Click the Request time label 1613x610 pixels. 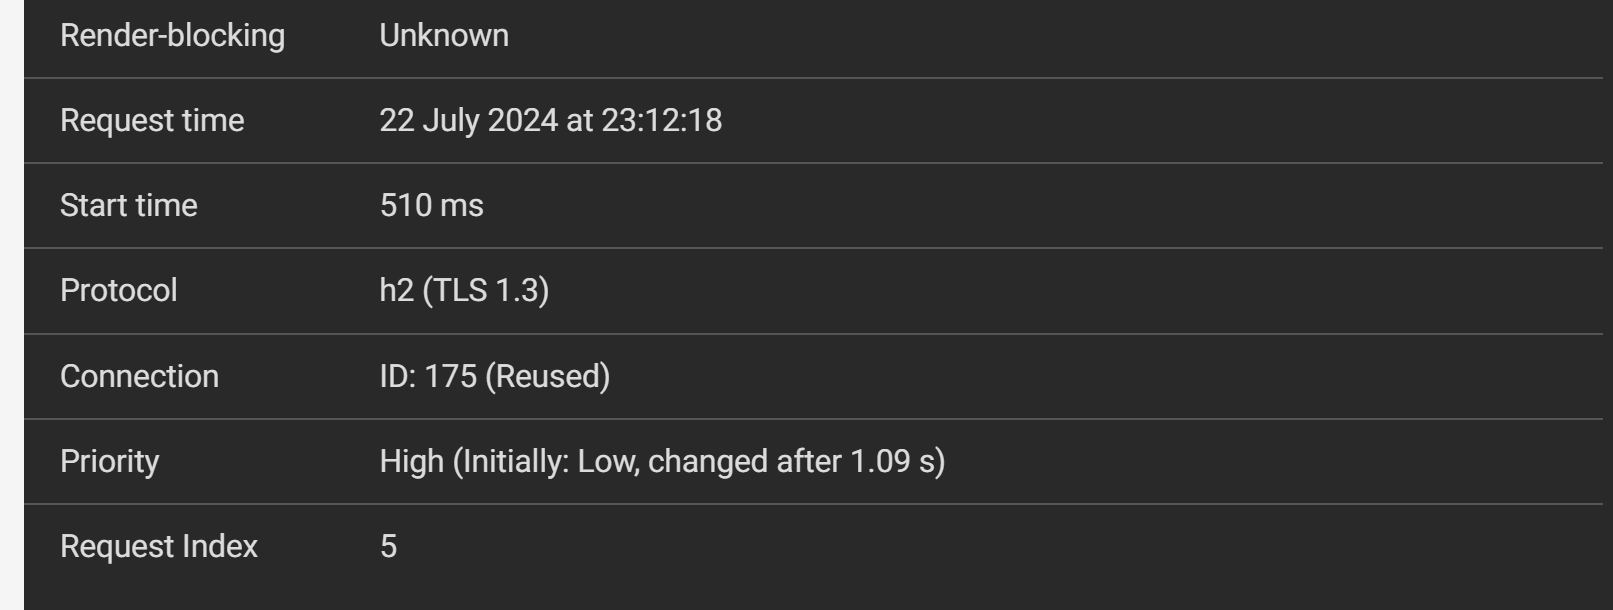click(152, 121)
